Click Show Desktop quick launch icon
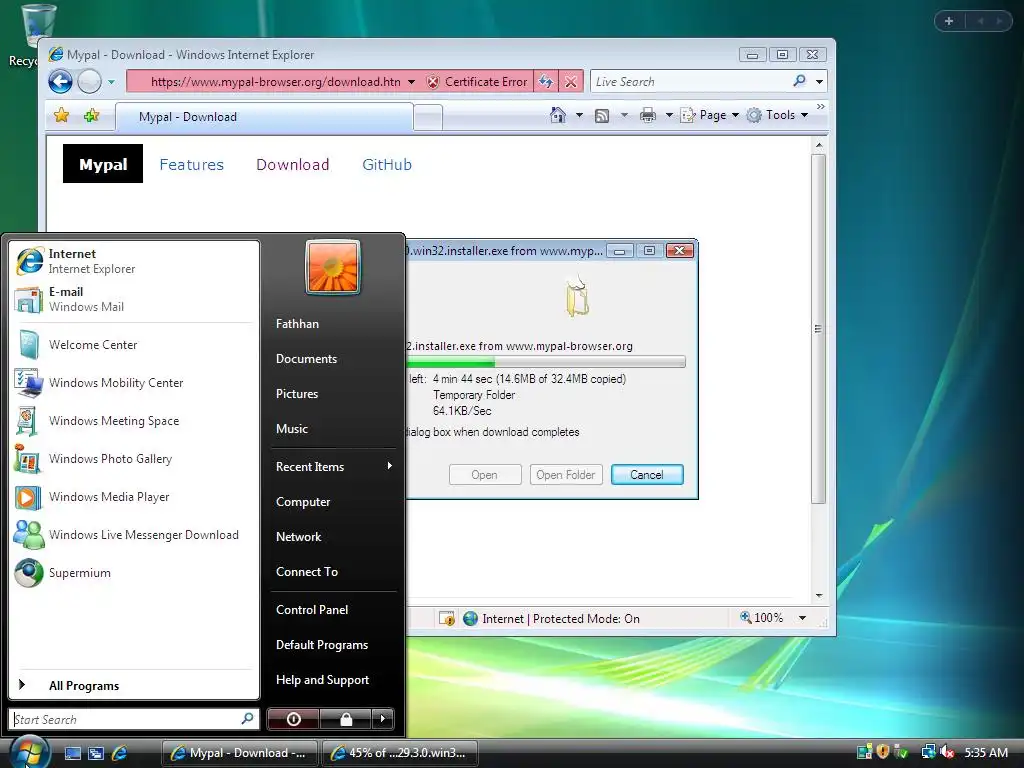The height and width of the screenshot is (768, 1024). point(72,753)
